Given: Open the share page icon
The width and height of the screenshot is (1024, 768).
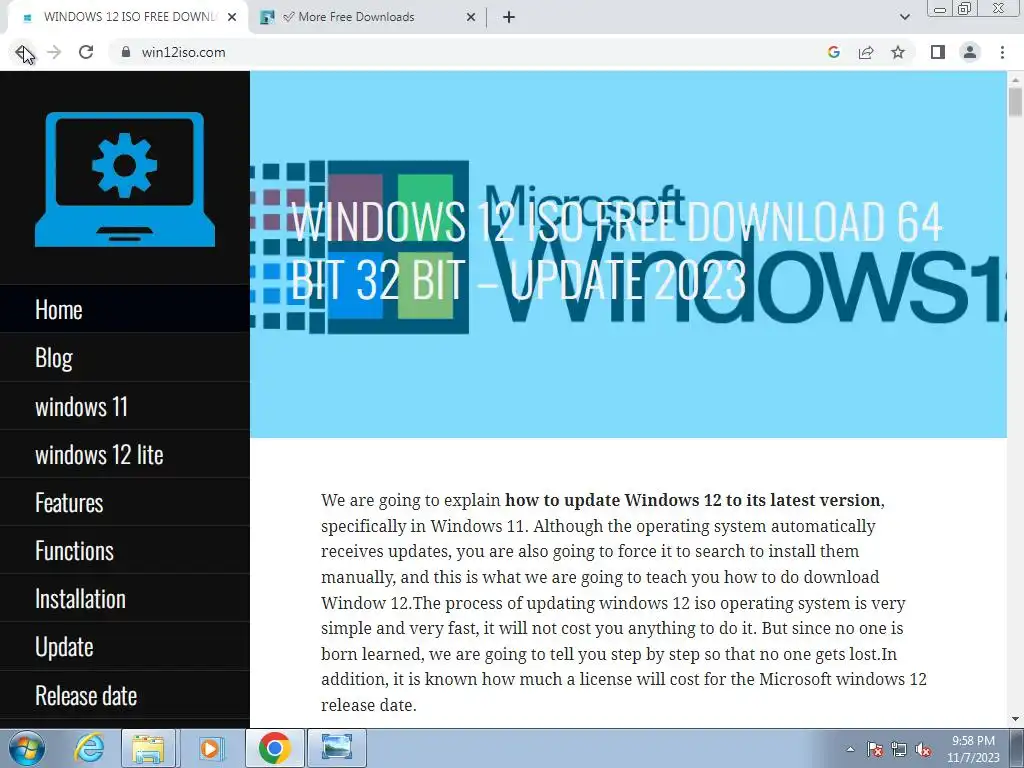Looking at the screenshot, I should [x=866, y=52].
